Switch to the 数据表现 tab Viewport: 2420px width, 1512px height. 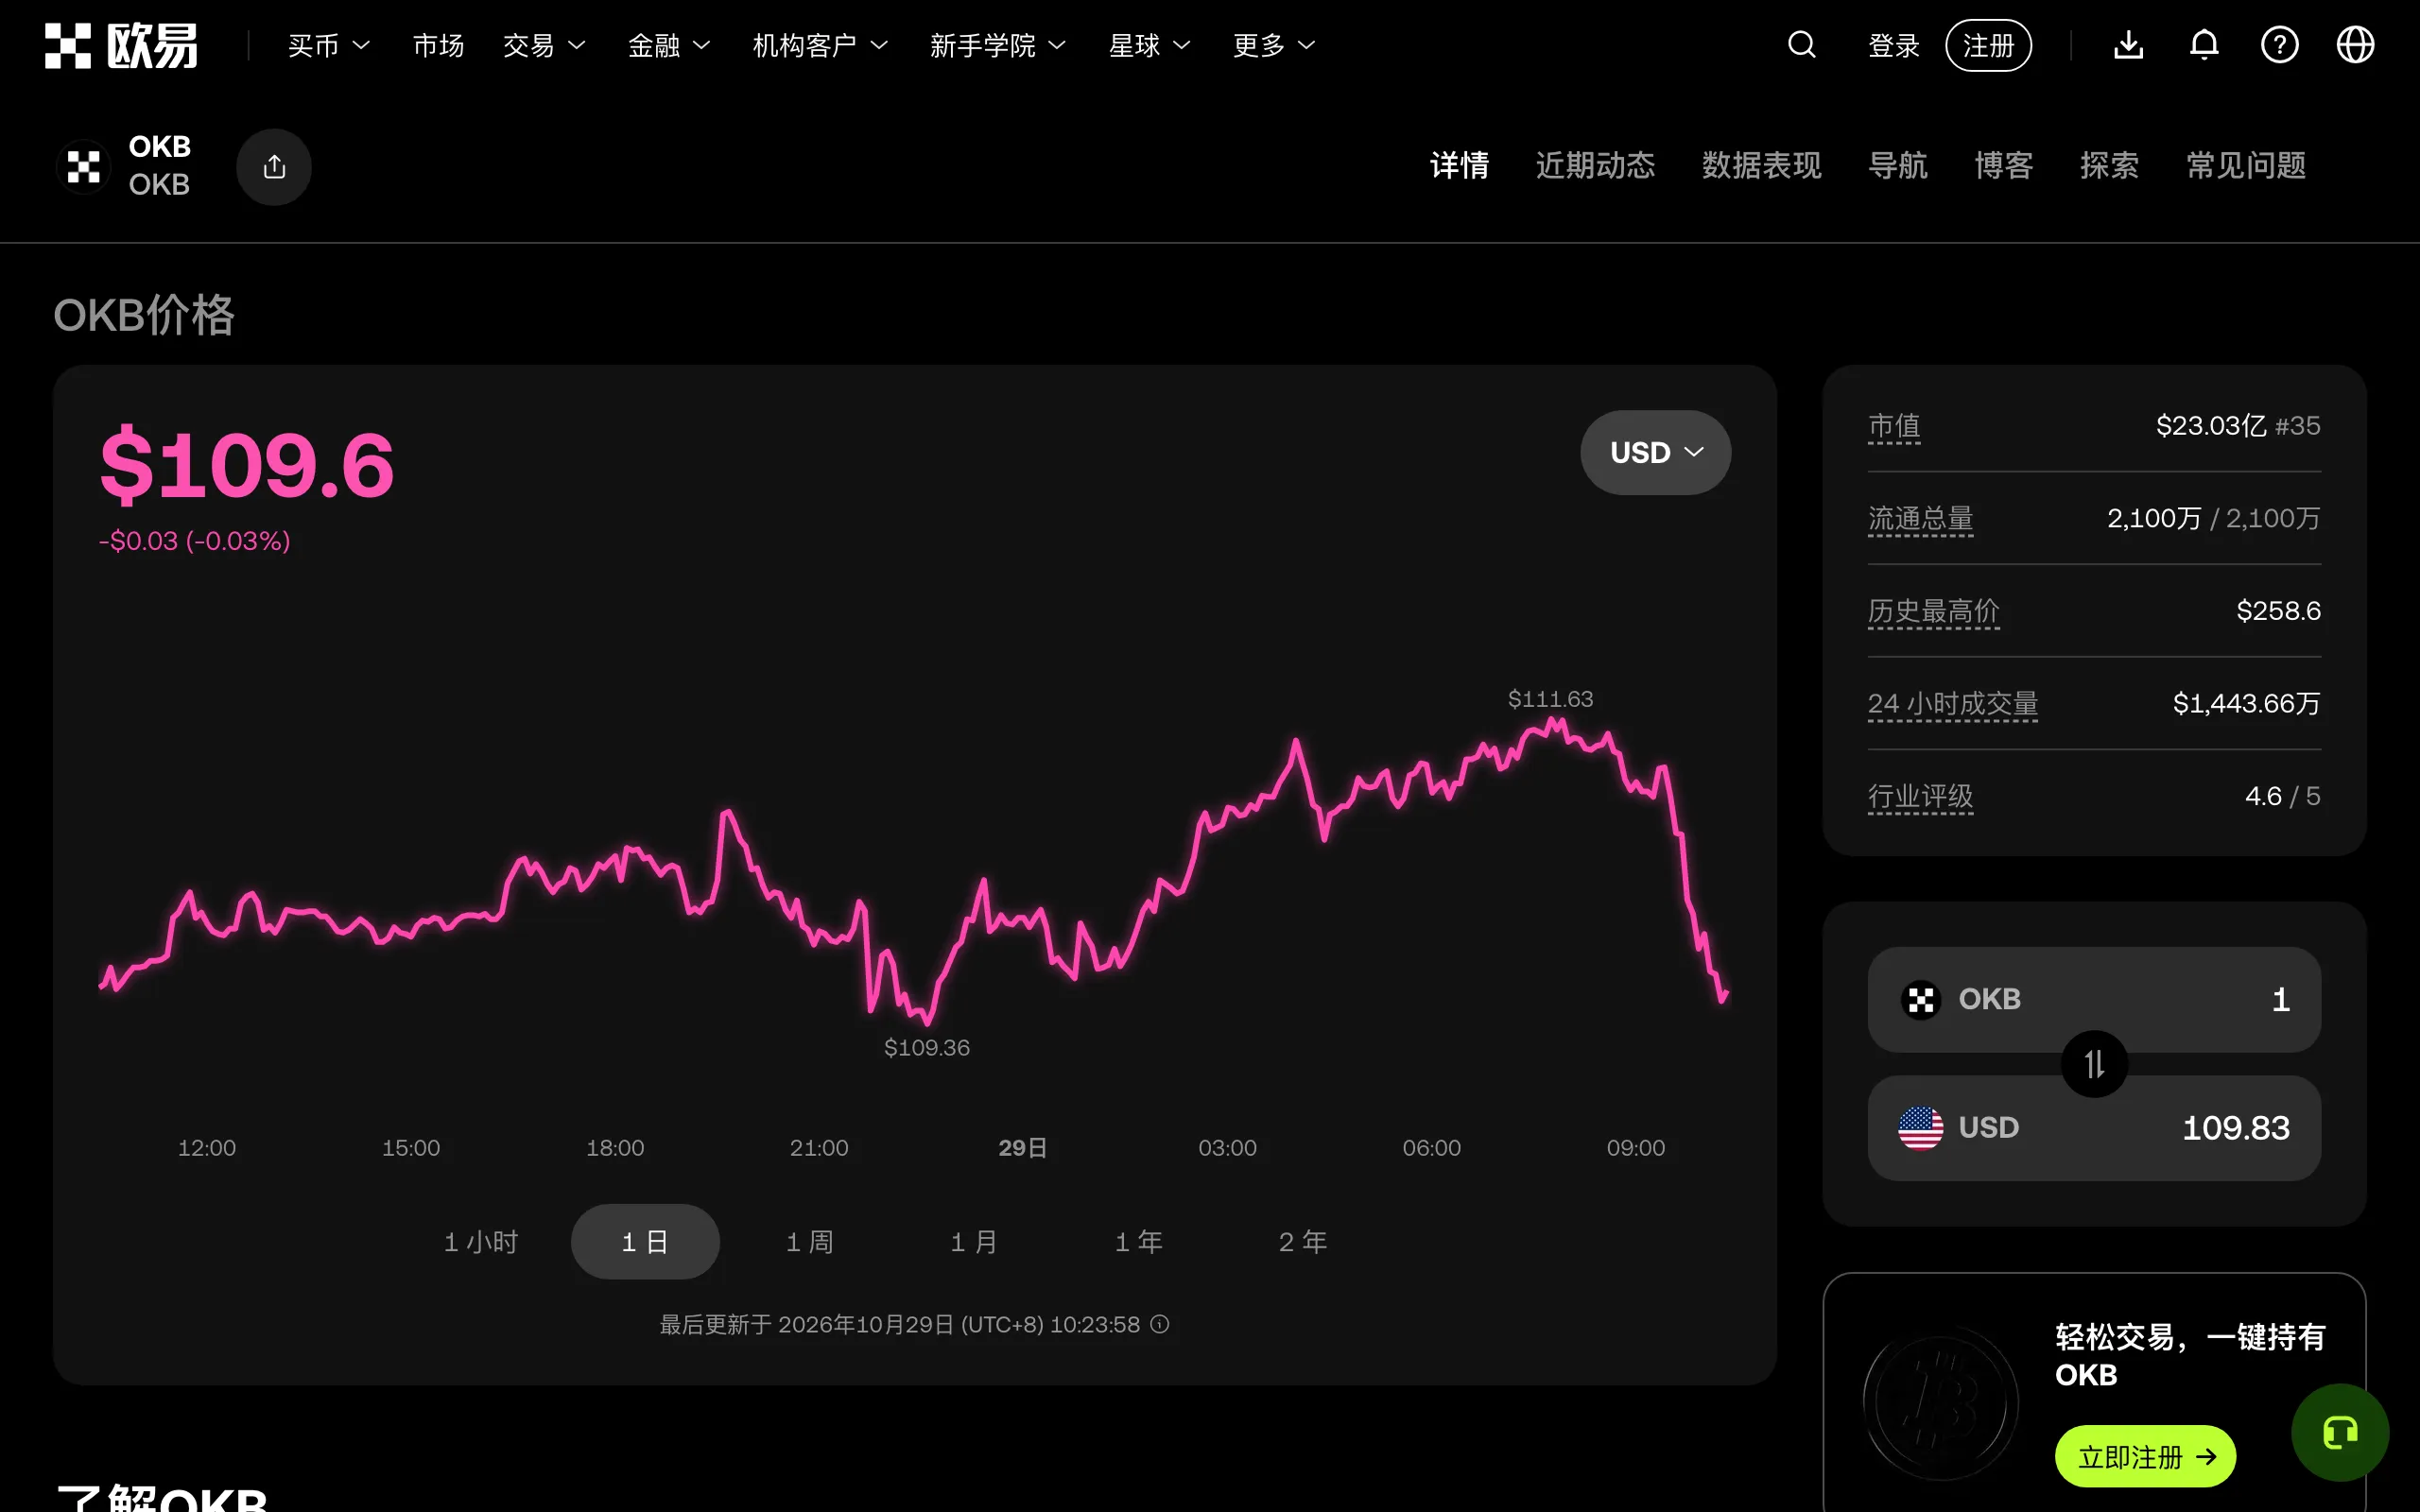tap(1762, 166)
